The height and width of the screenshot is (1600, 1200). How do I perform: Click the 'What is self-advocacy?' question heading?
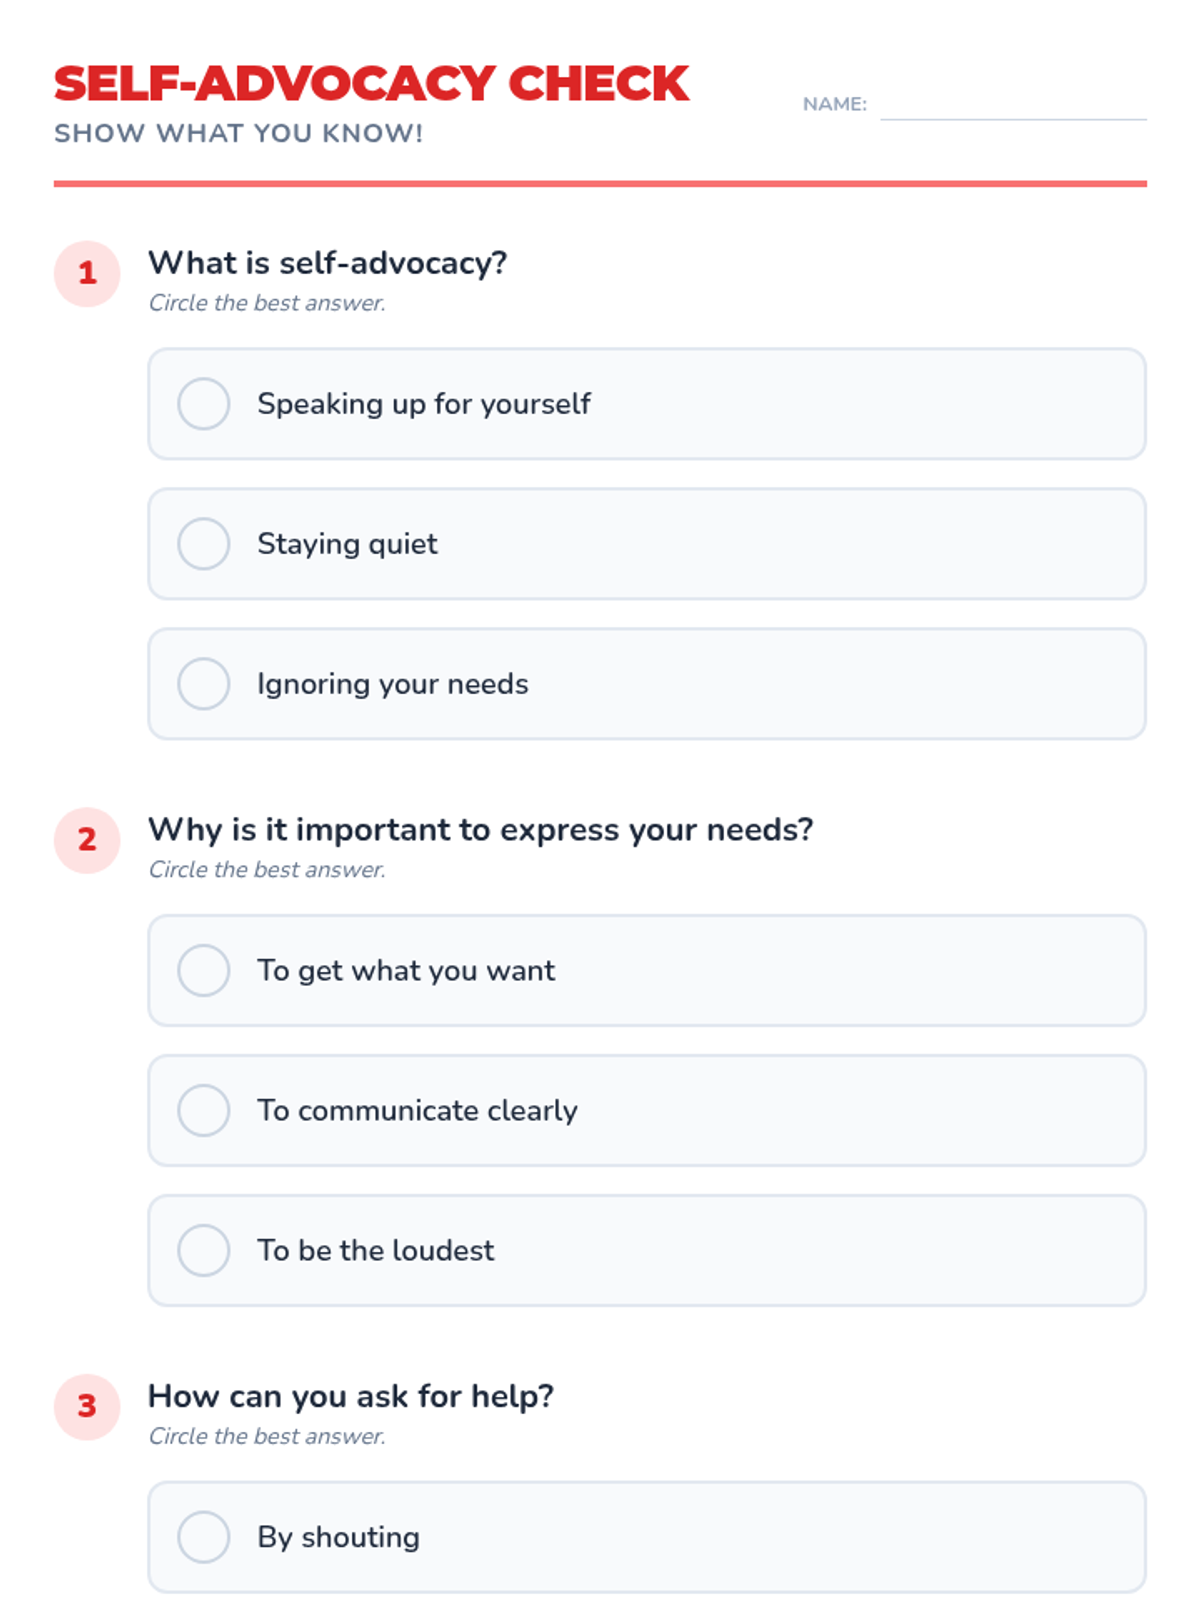click(328, 263)
